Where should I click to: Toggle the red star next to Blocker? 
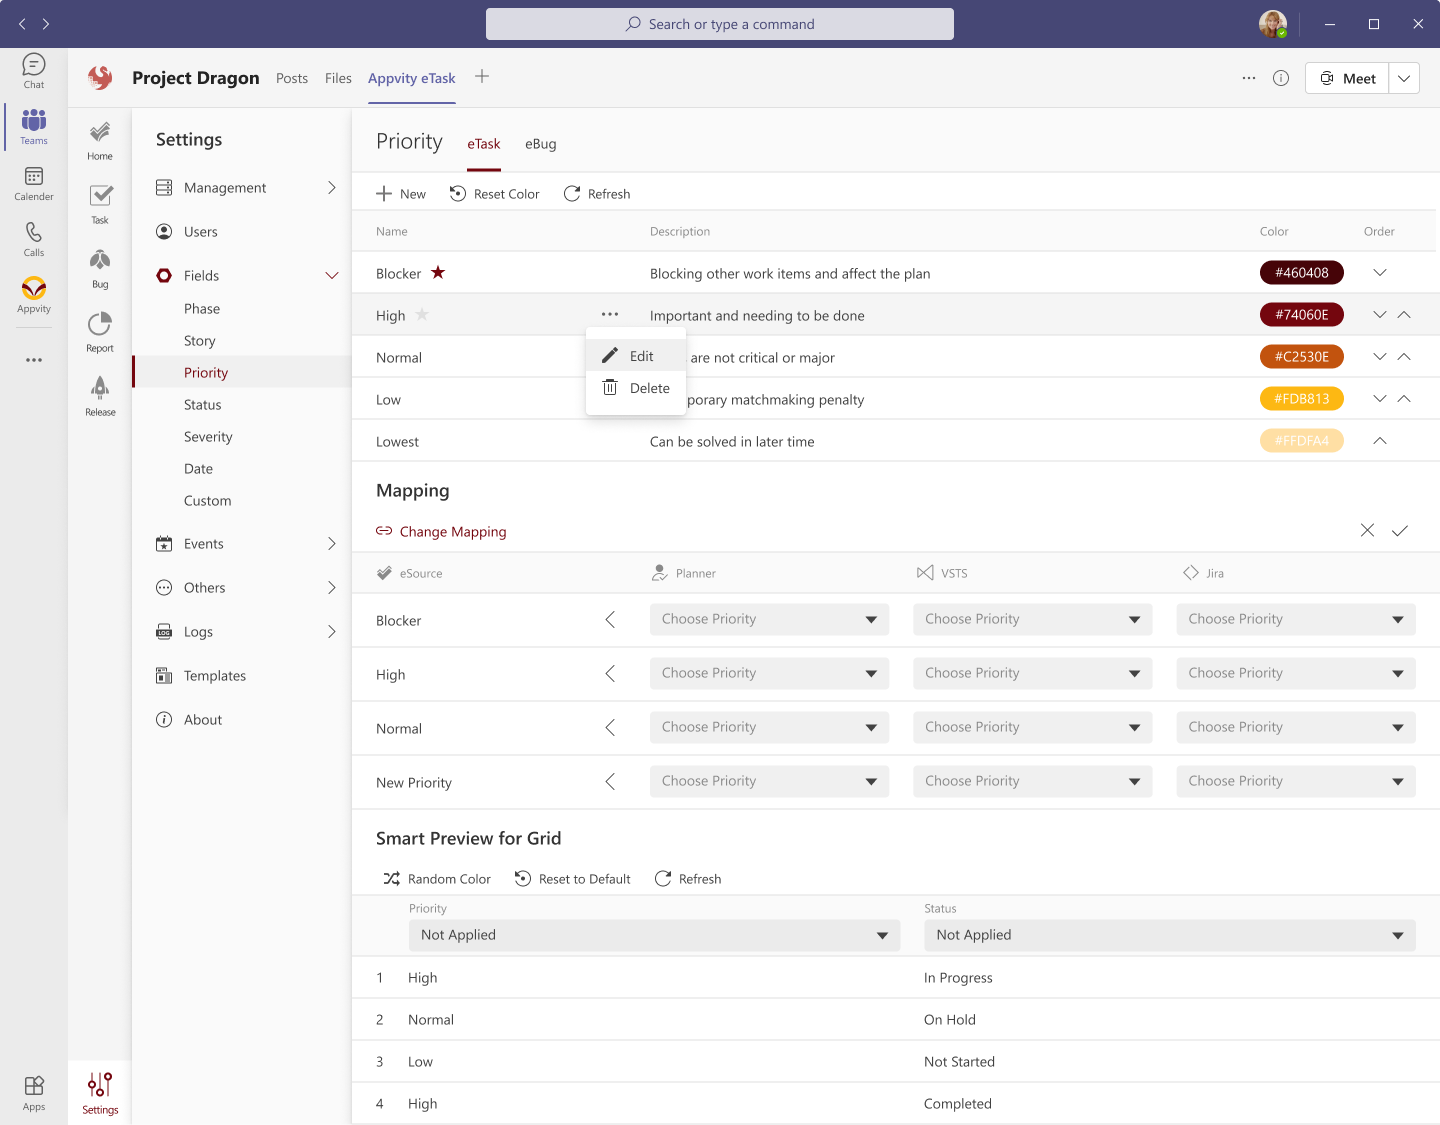point(438,273)
